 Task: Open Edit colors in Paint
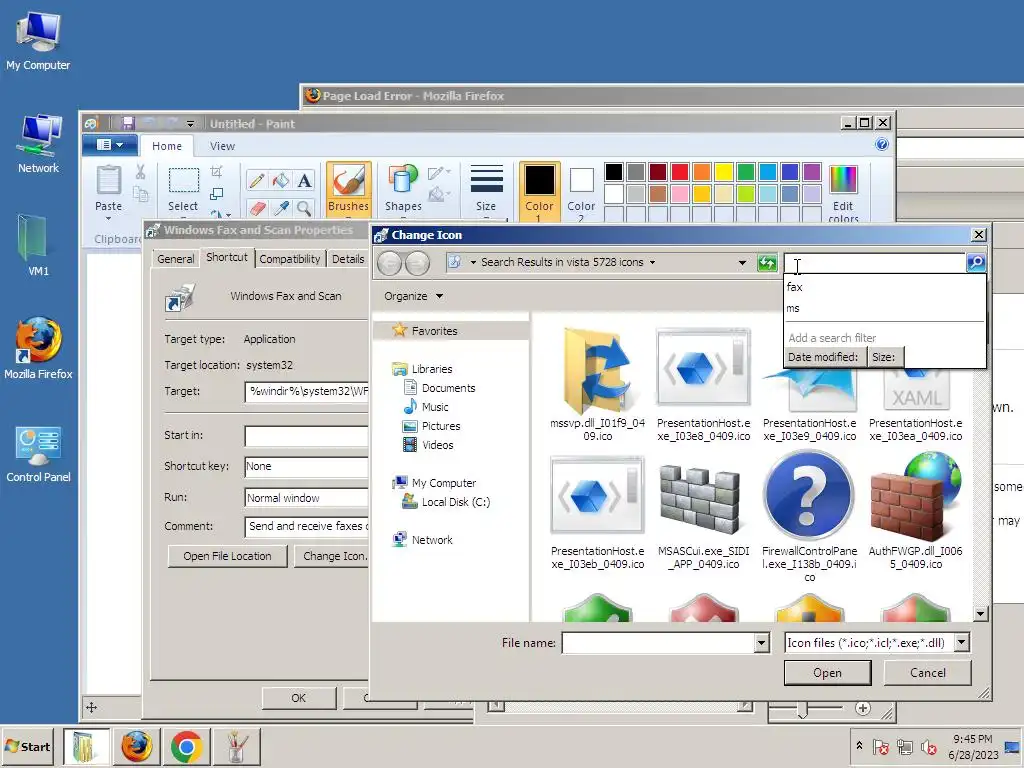click(843, 191)
